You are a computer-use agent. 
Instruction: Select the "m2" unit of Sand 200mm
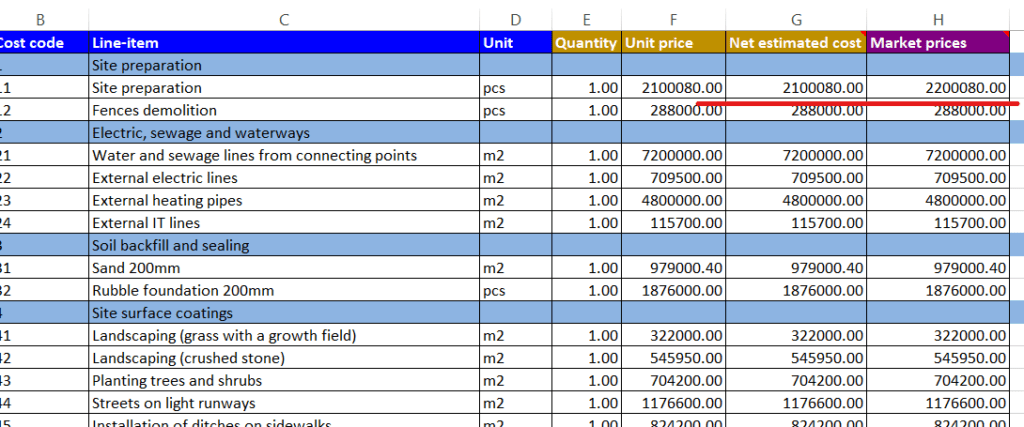point(516,268)
